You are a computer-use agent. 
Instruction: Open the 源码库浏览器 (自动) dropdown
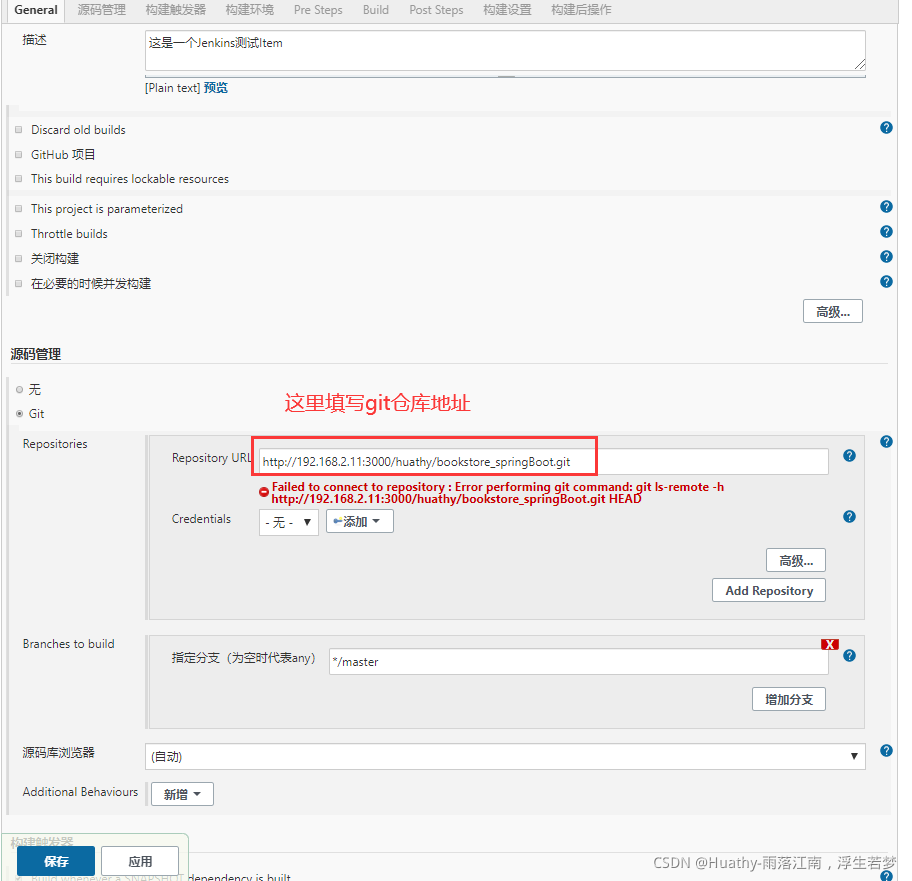pyautogui.click(x=505, y=756)
